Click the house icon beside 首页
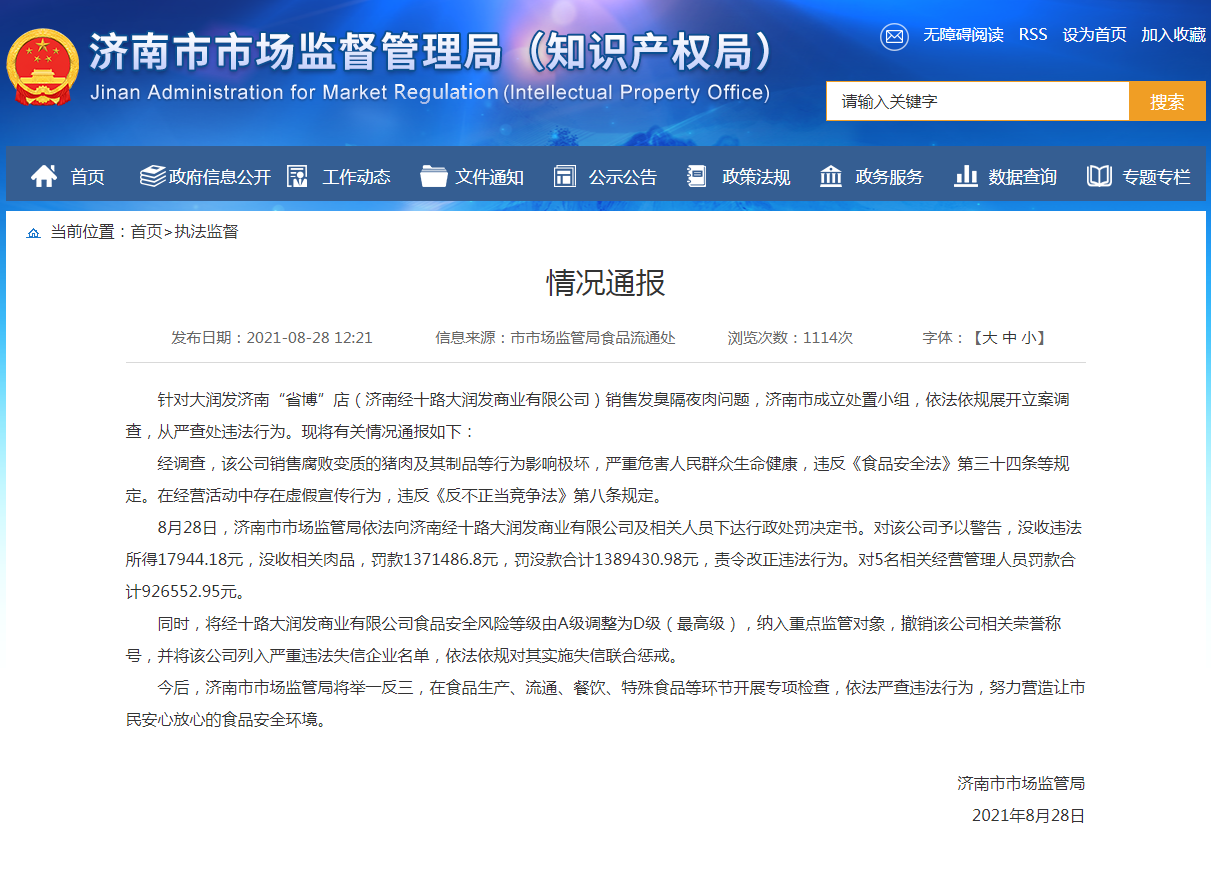The image size is (1211, 869). (44, 177)
